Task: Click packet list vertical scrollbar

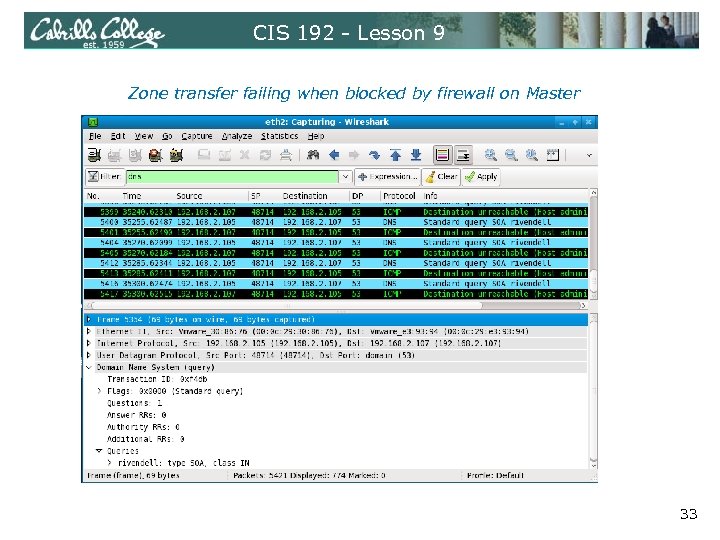Action: click(593, 244)
